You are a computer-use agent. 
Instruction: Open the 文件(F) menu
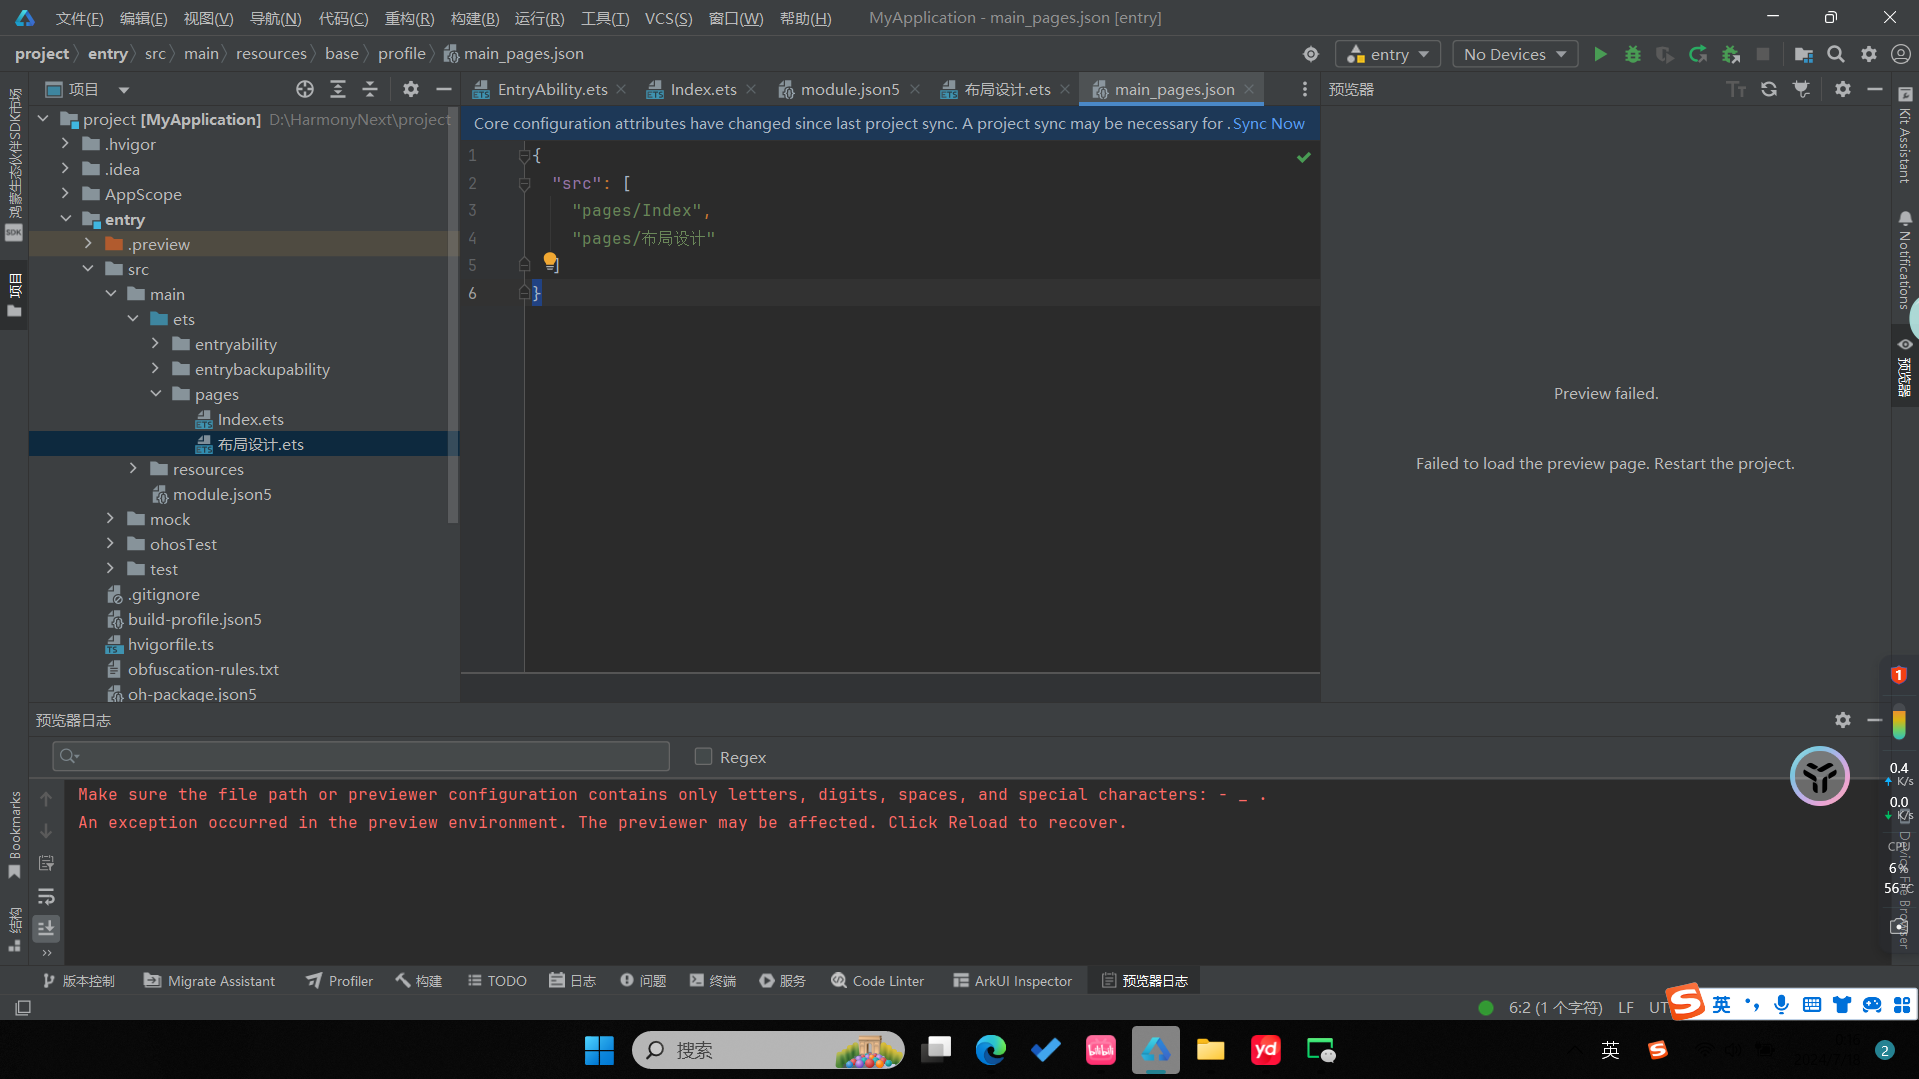(x=79, y=18)
